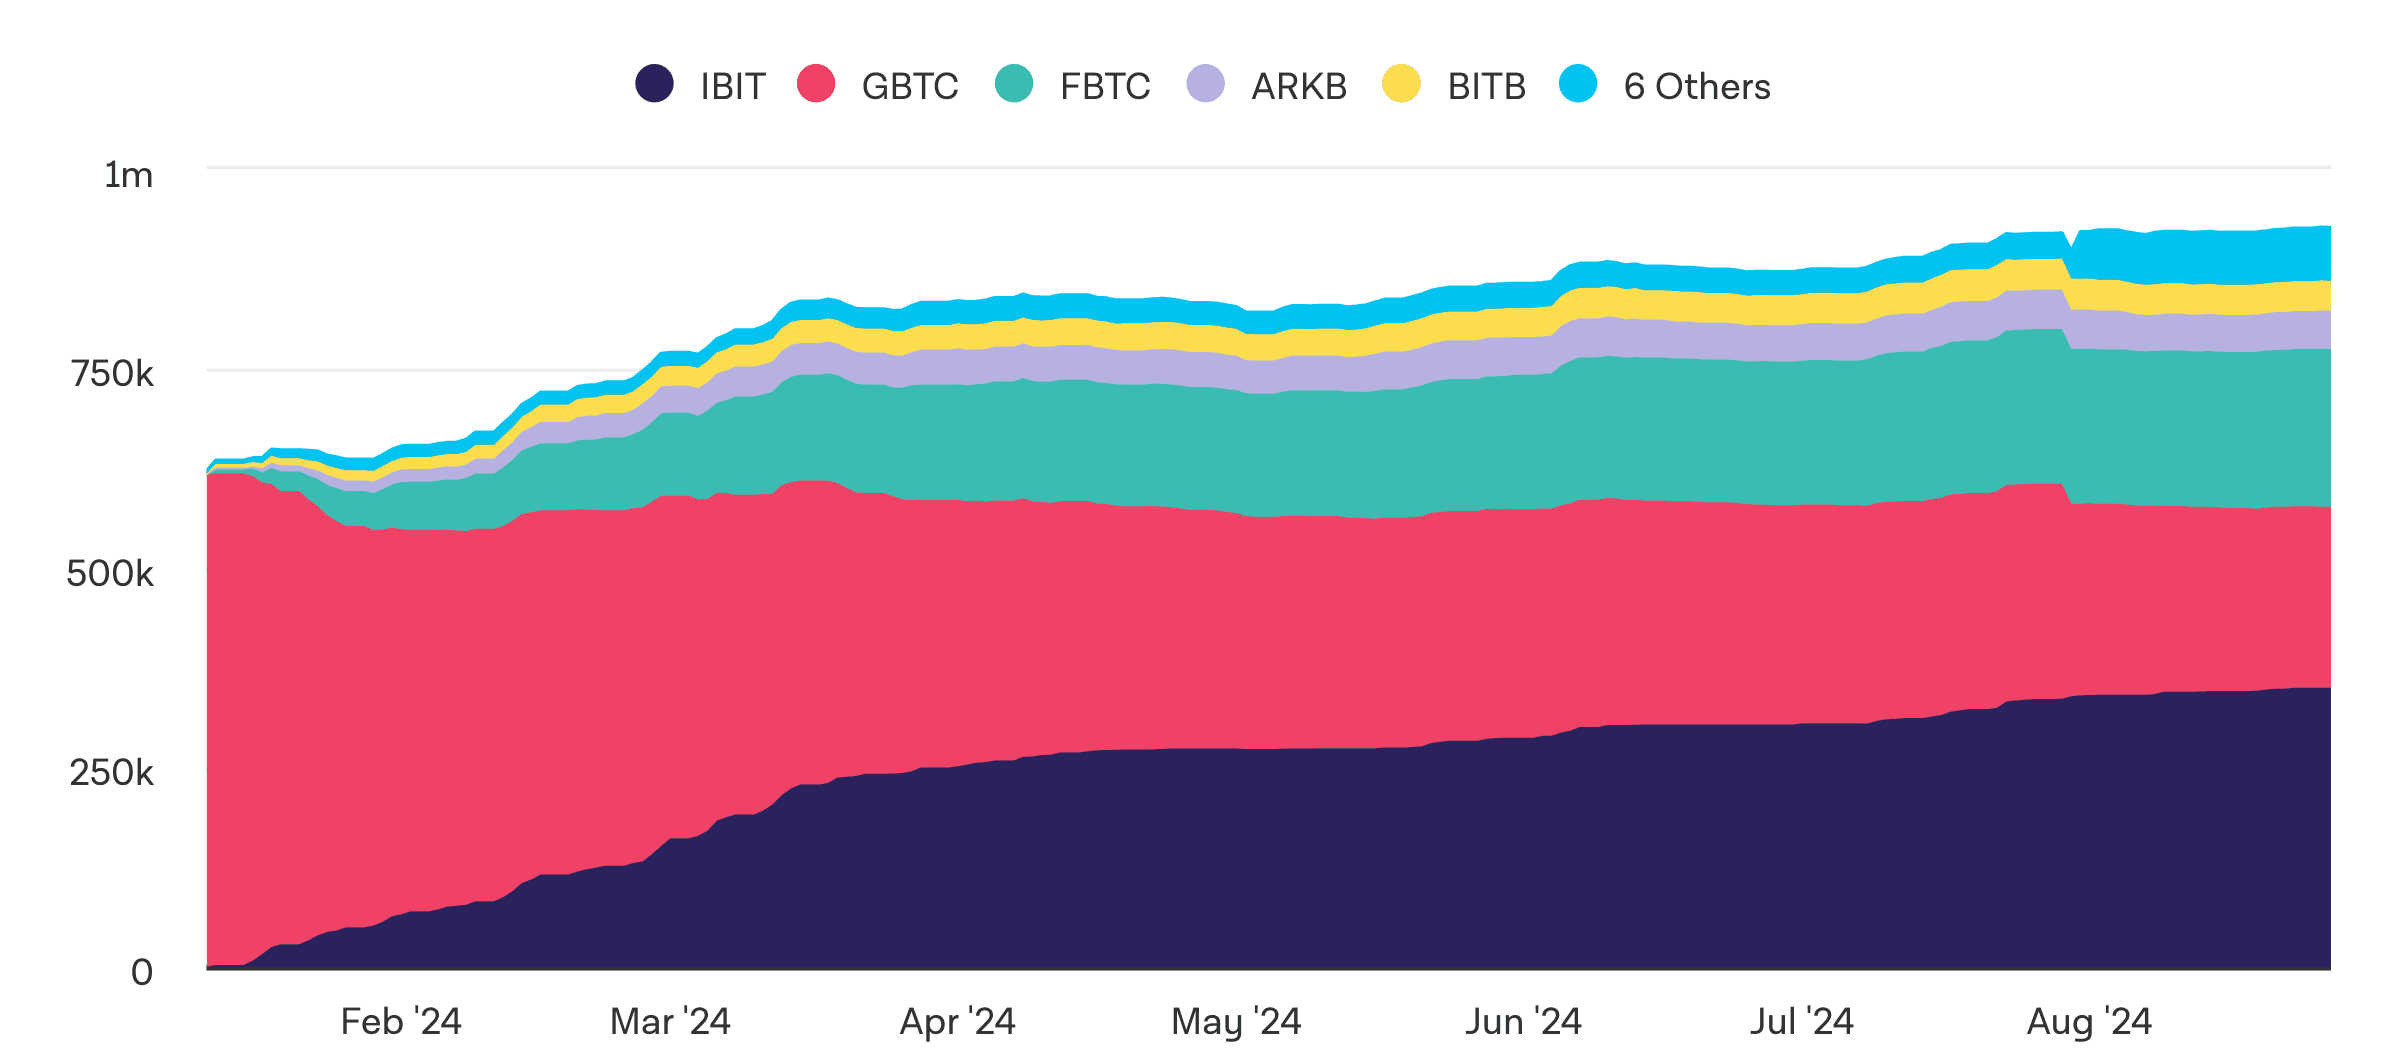Image resolution: width=2401 pixels, height=1061 pixels.
Task: Click the Jun '24 axis label
Action: point(1523,1022)
